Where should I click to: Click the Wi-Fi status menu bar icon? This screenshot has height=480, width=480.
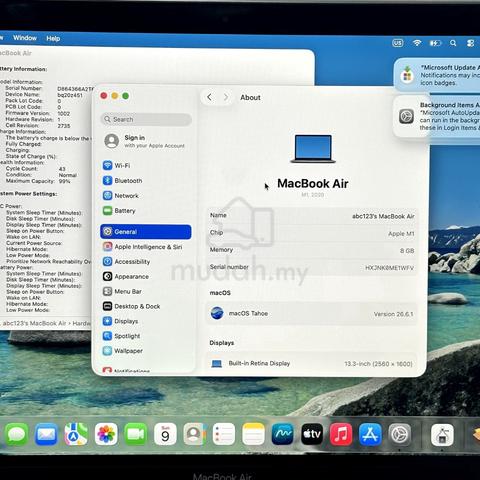[417, 43]
